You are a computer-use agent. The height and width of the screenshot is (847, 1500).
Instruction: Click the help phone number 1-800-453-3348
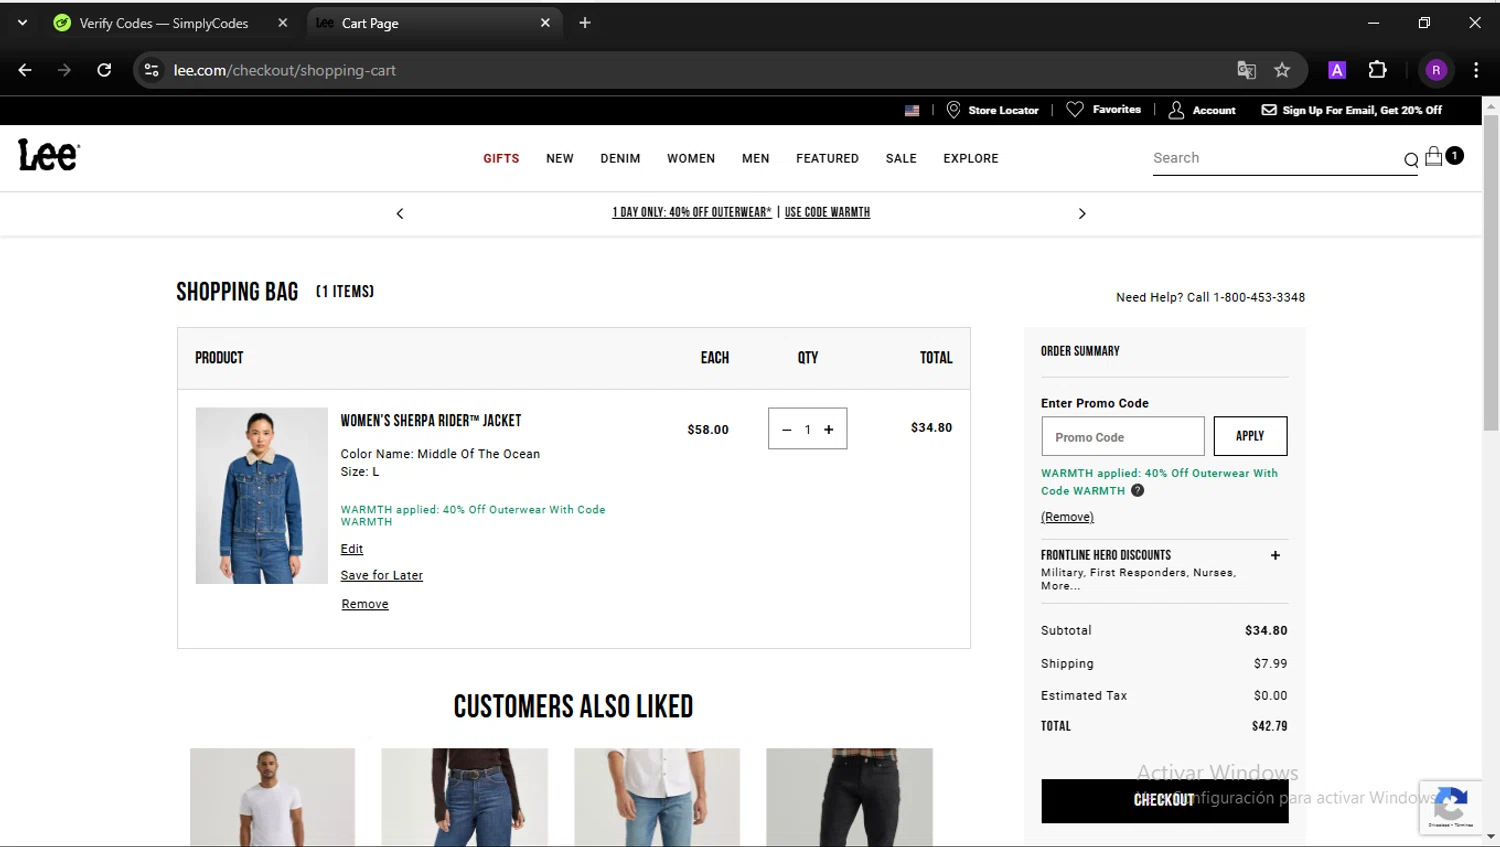[1259, 297]
